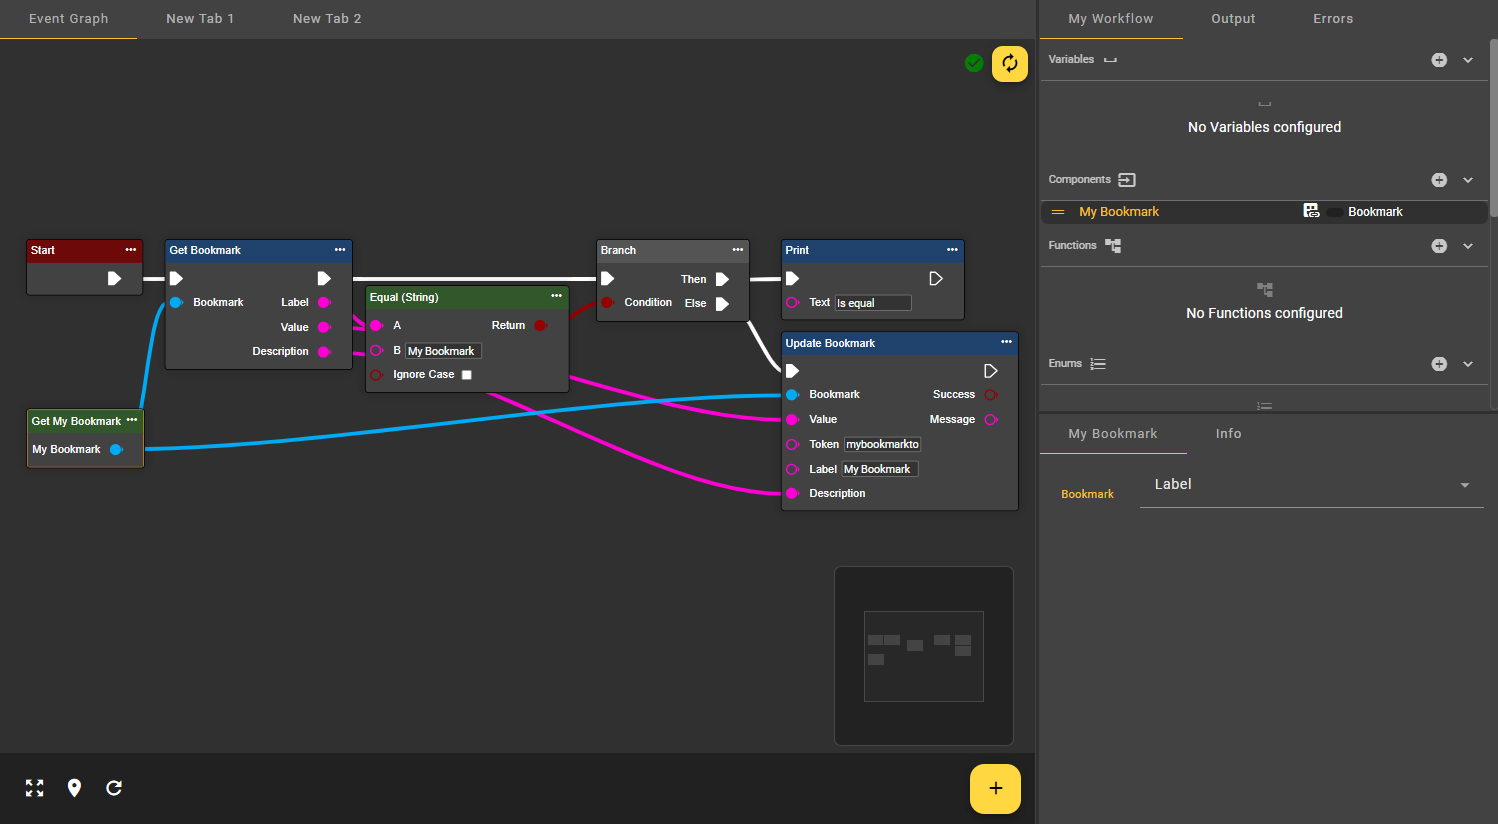Open the Update Bookmark node three-dot menu

pos(1006,342)
